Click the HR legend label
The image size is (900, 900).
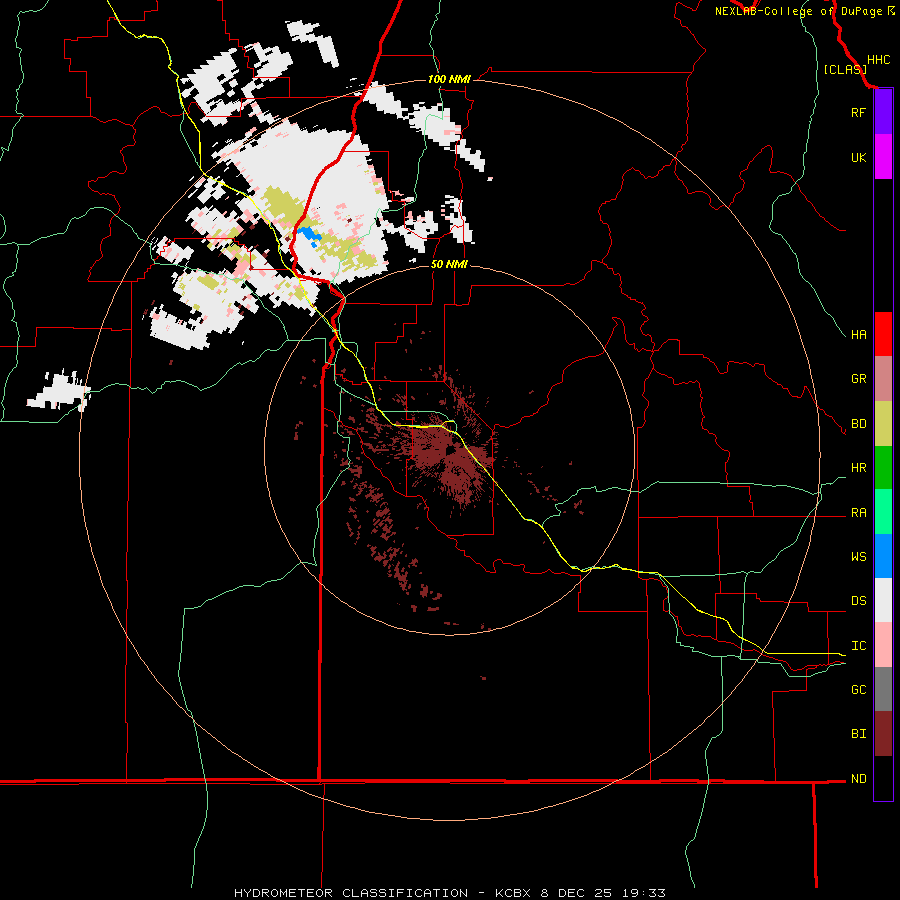(x=858, y=468)
